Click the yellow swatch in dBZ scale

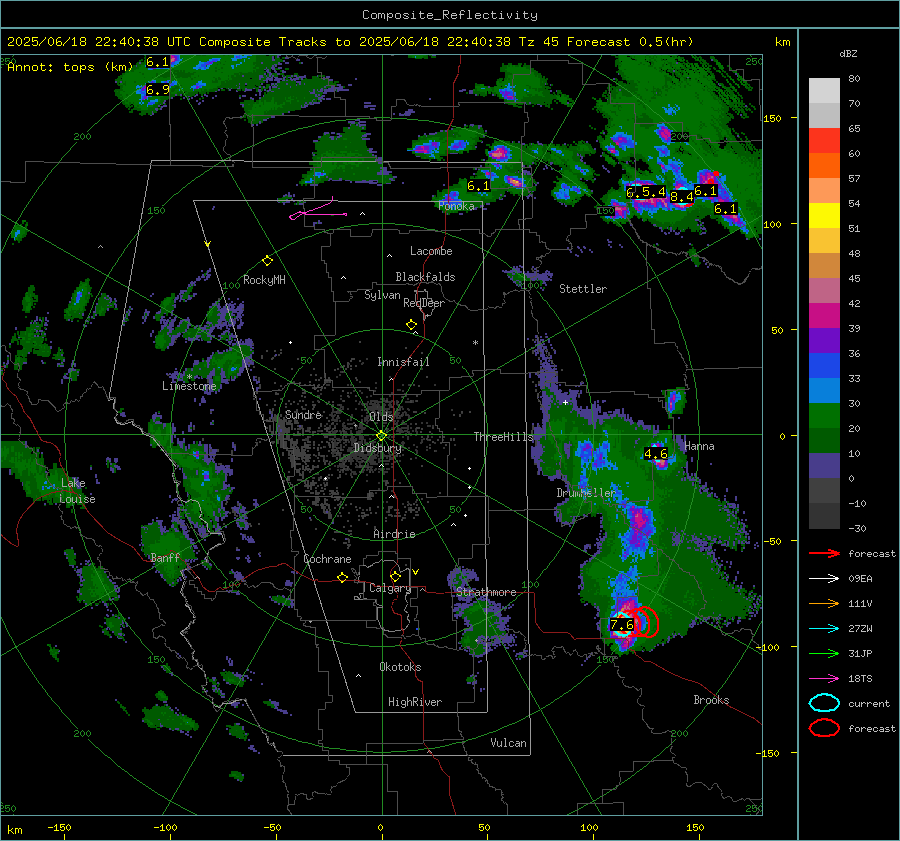pos(824,216)
